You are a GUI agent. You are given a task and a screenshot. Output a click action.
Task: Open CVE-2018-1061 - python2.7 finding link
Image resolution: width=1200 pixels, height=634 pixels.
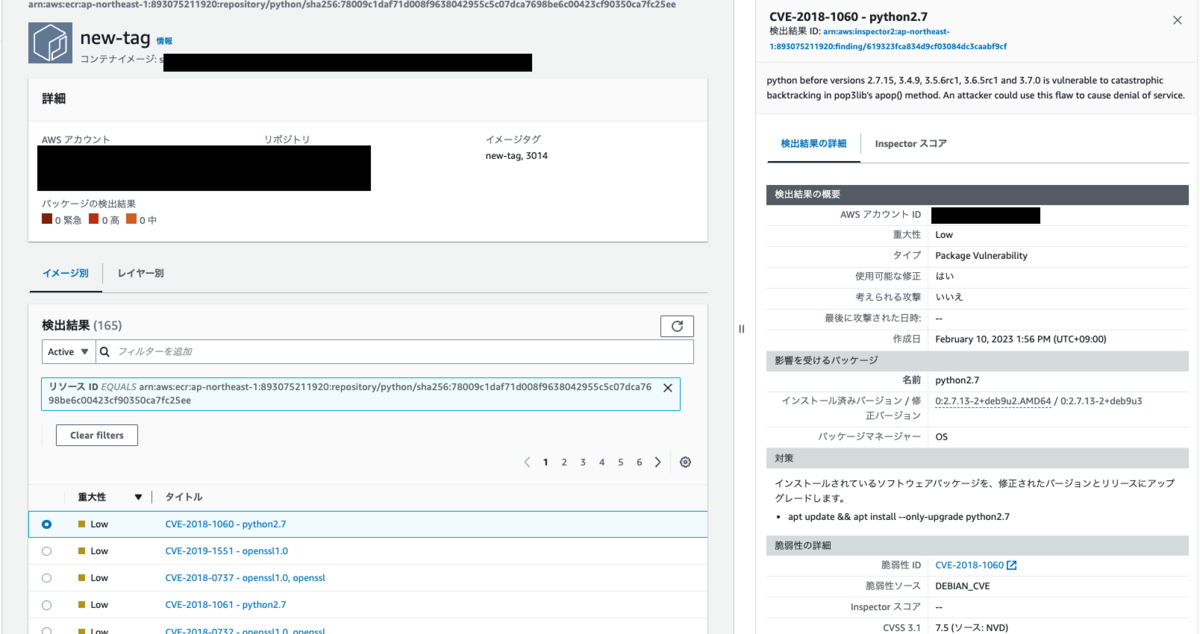[225, 605]
